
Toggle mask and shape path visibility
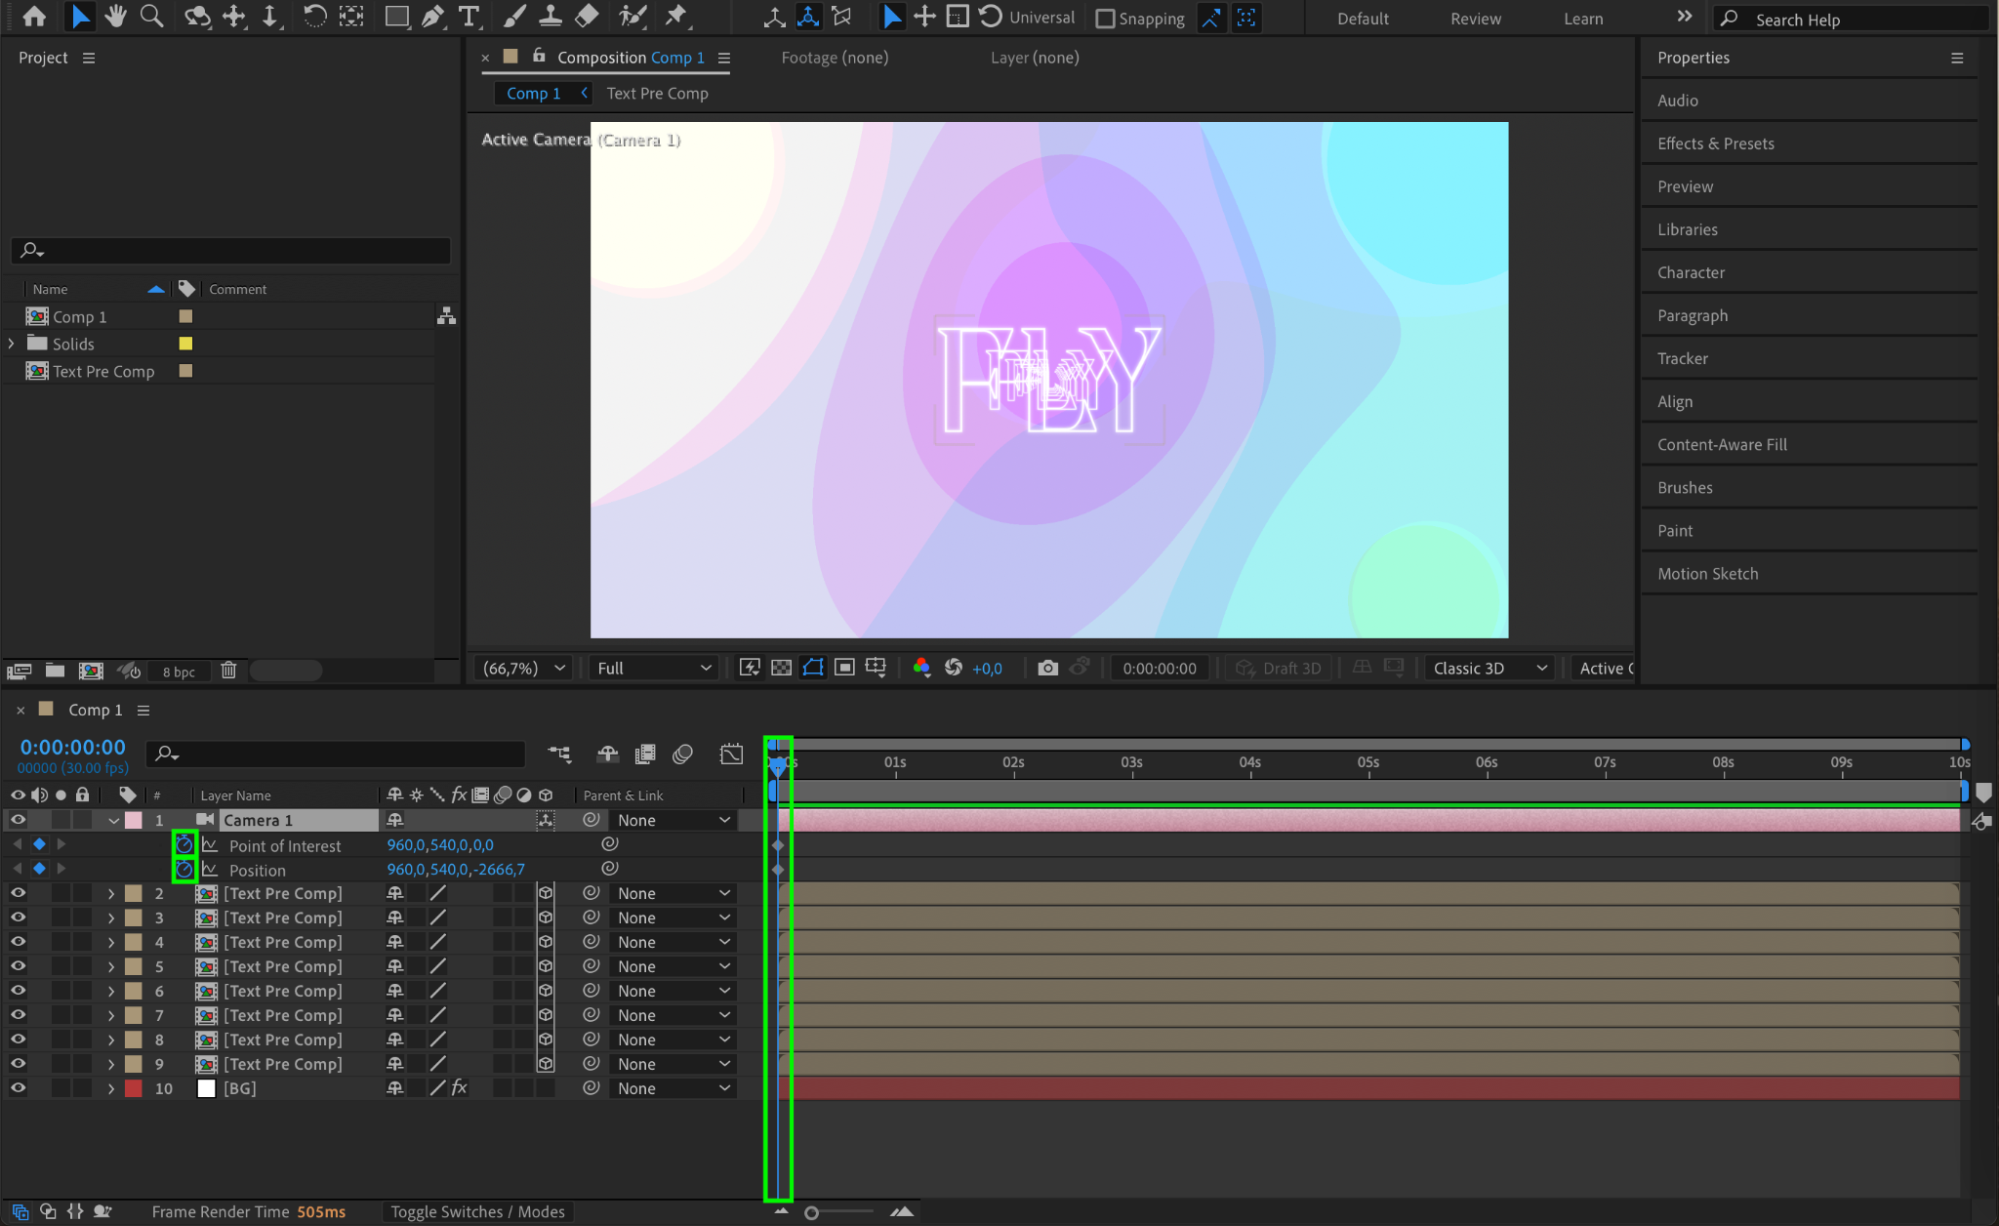(813, 668)
